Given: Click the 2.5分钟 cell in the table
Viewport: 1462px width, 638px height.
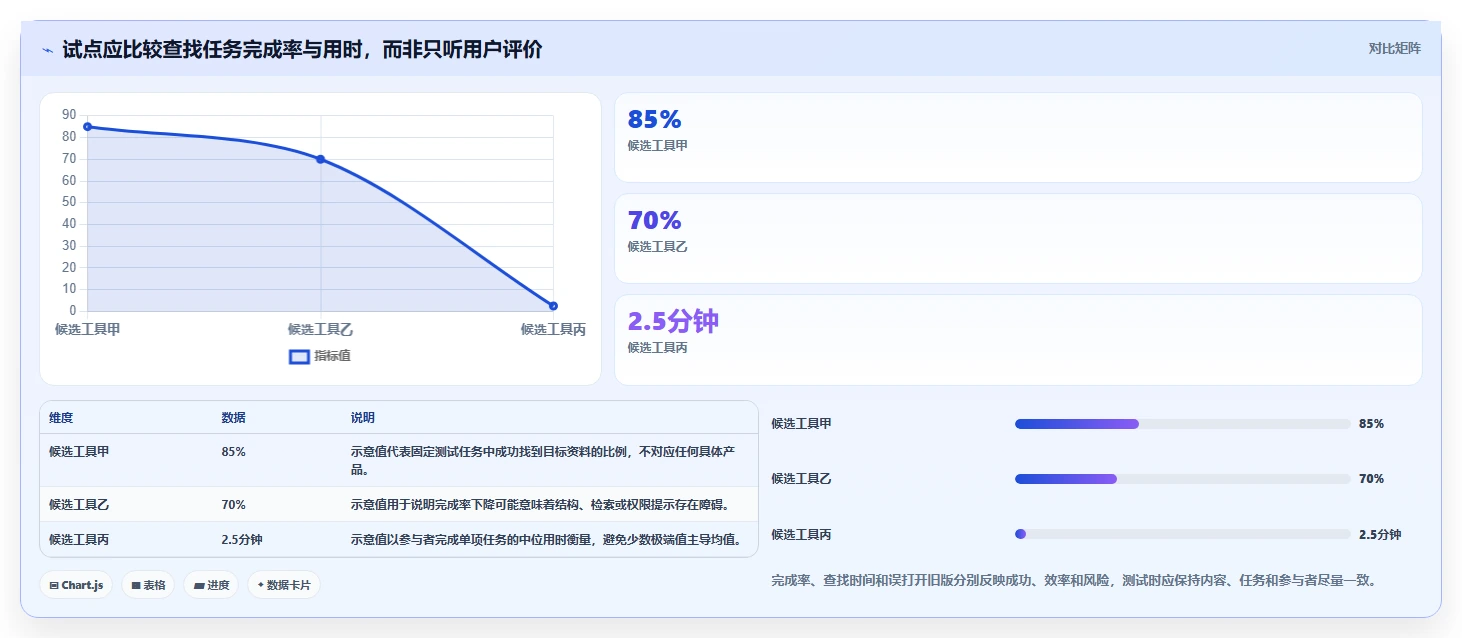Looking at the screenshot, I should coord(242,540).
